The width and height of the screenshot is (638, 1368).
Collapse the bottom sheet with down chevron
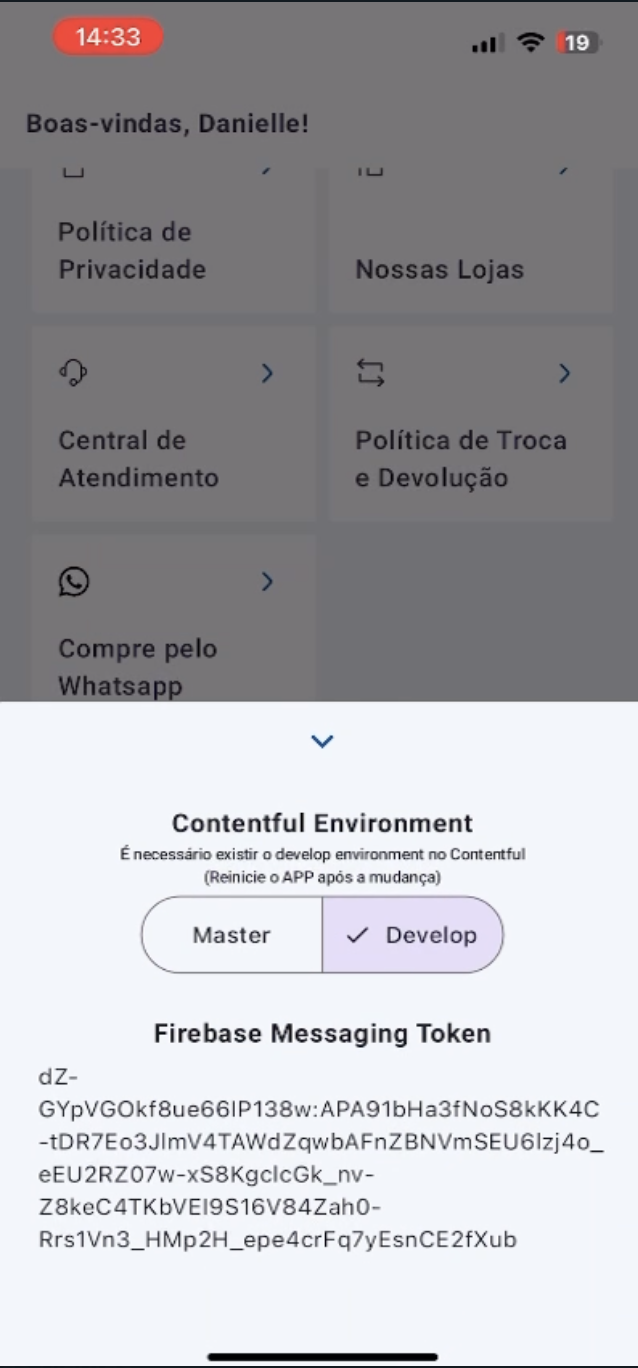pyautogui.click(x=322, y=741)
